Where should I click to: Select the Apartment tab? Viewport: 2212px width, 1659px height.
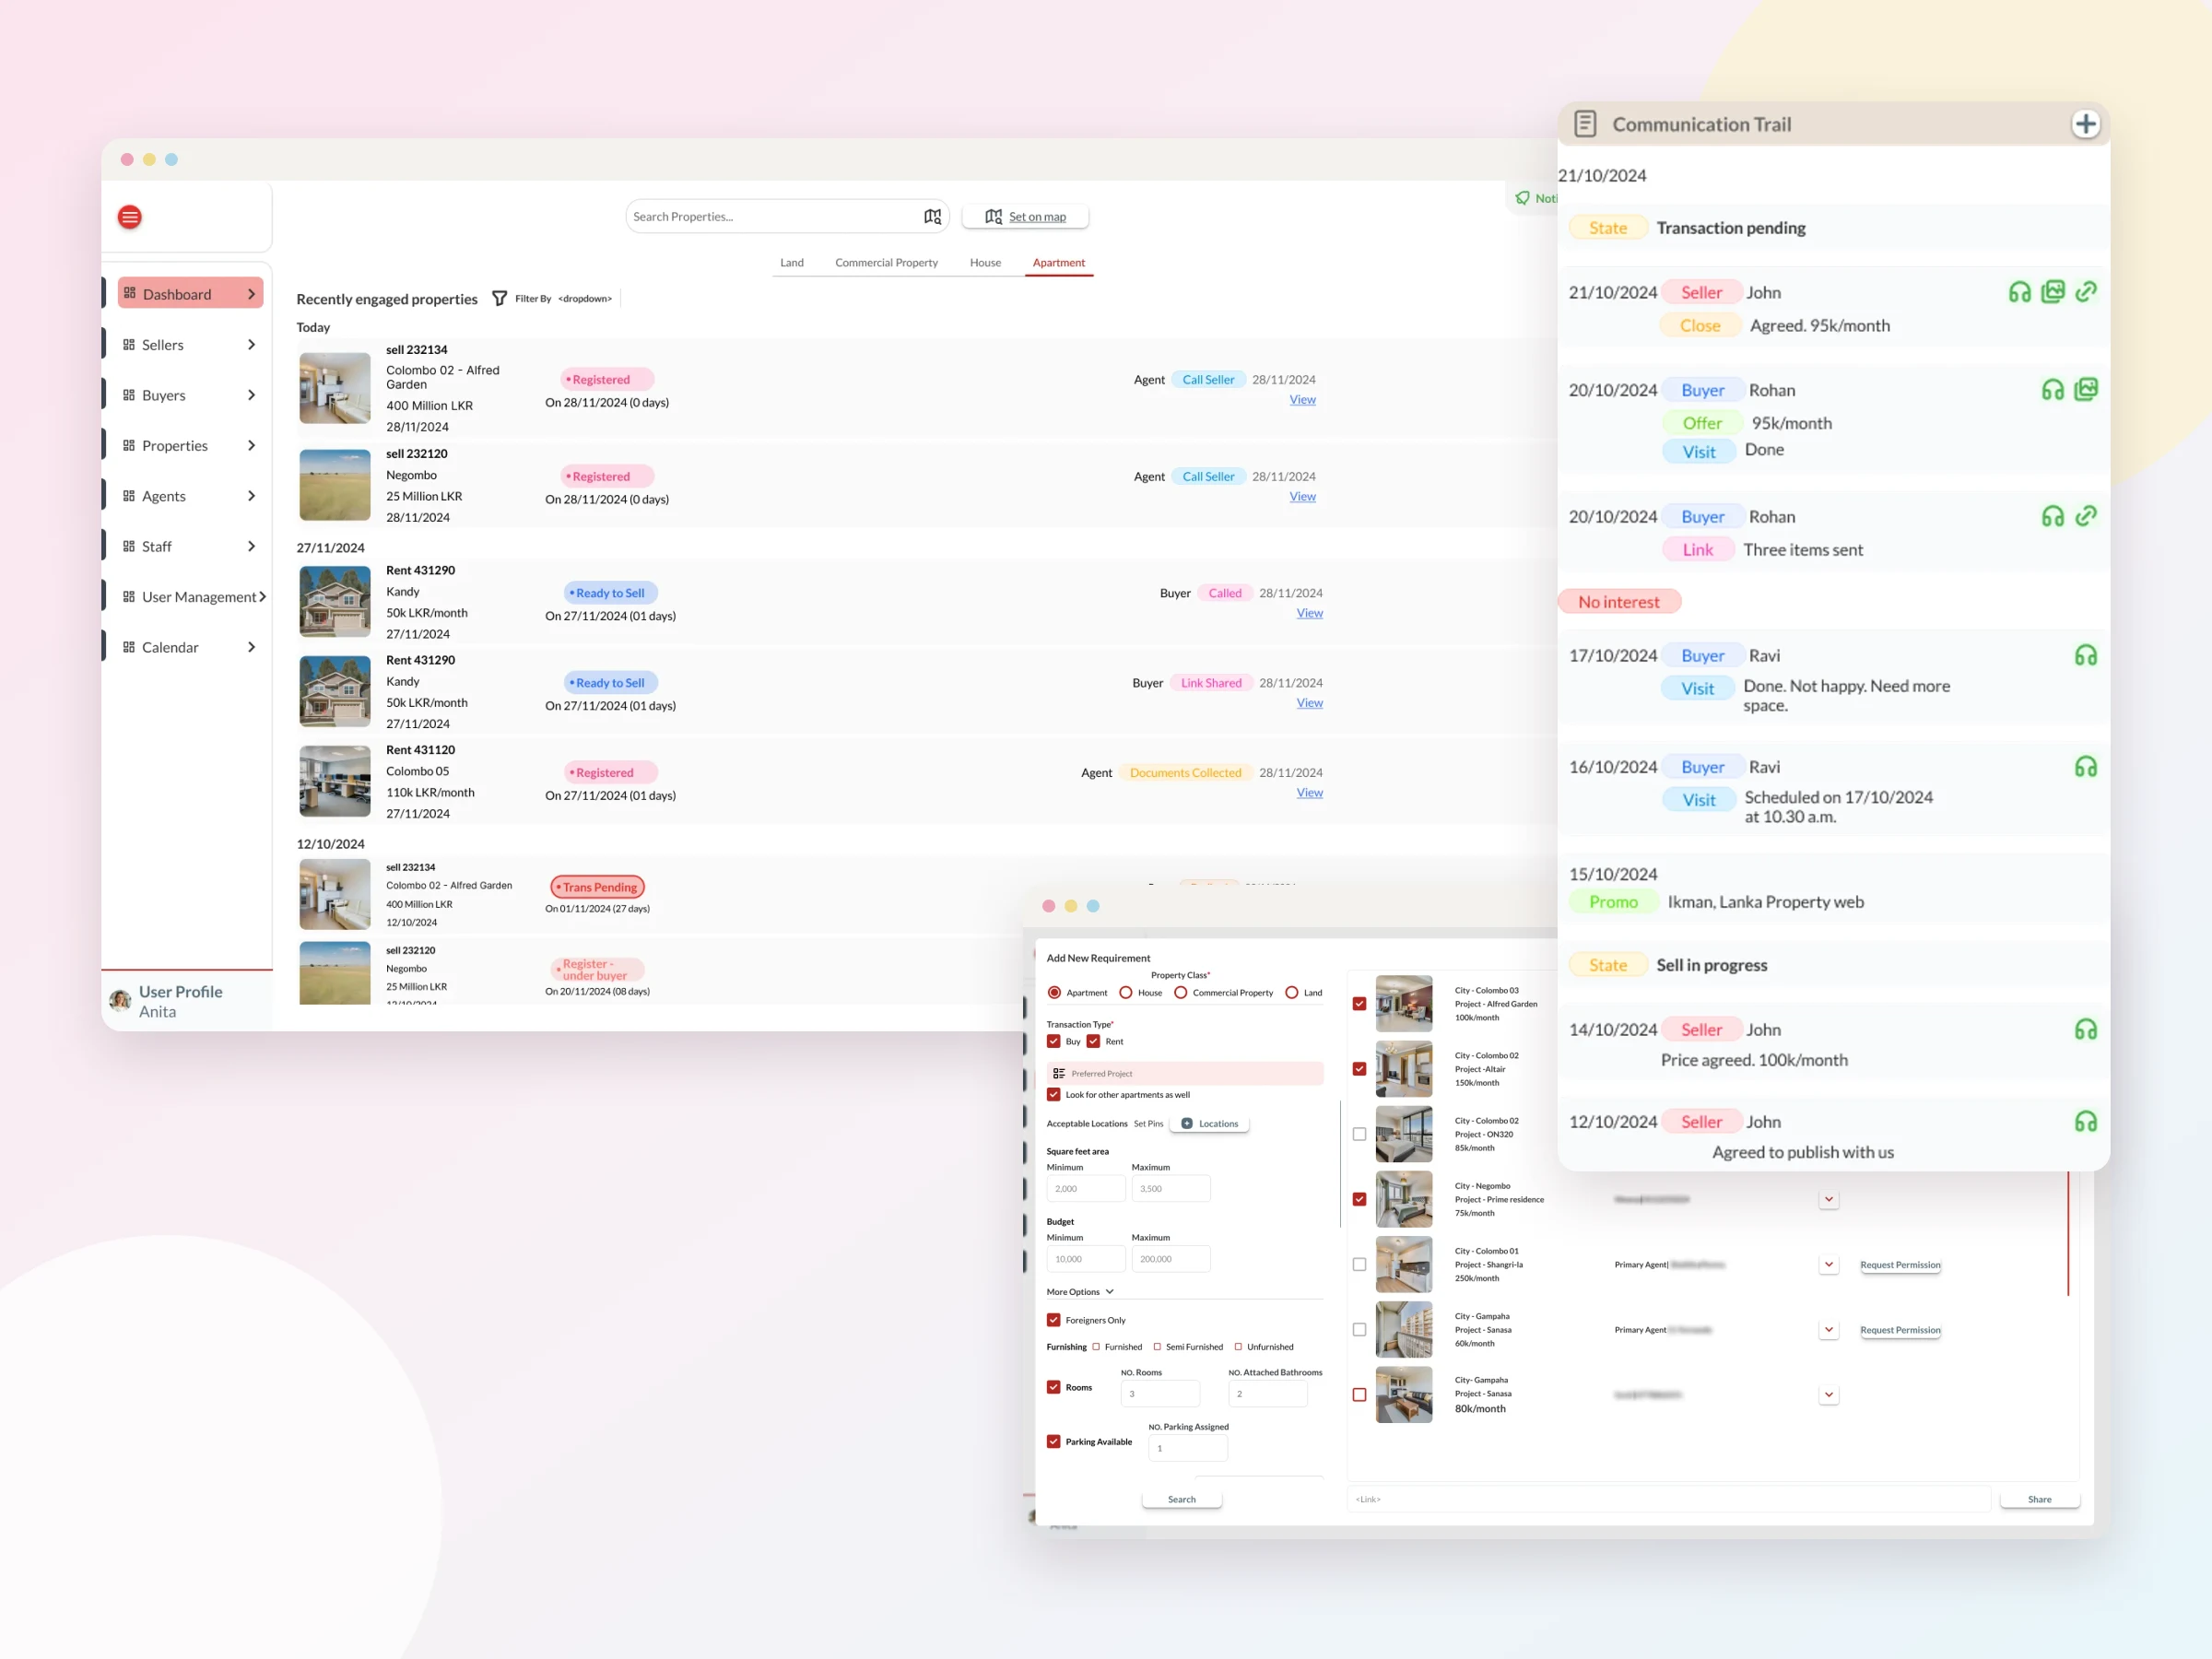click(1059, 263)
